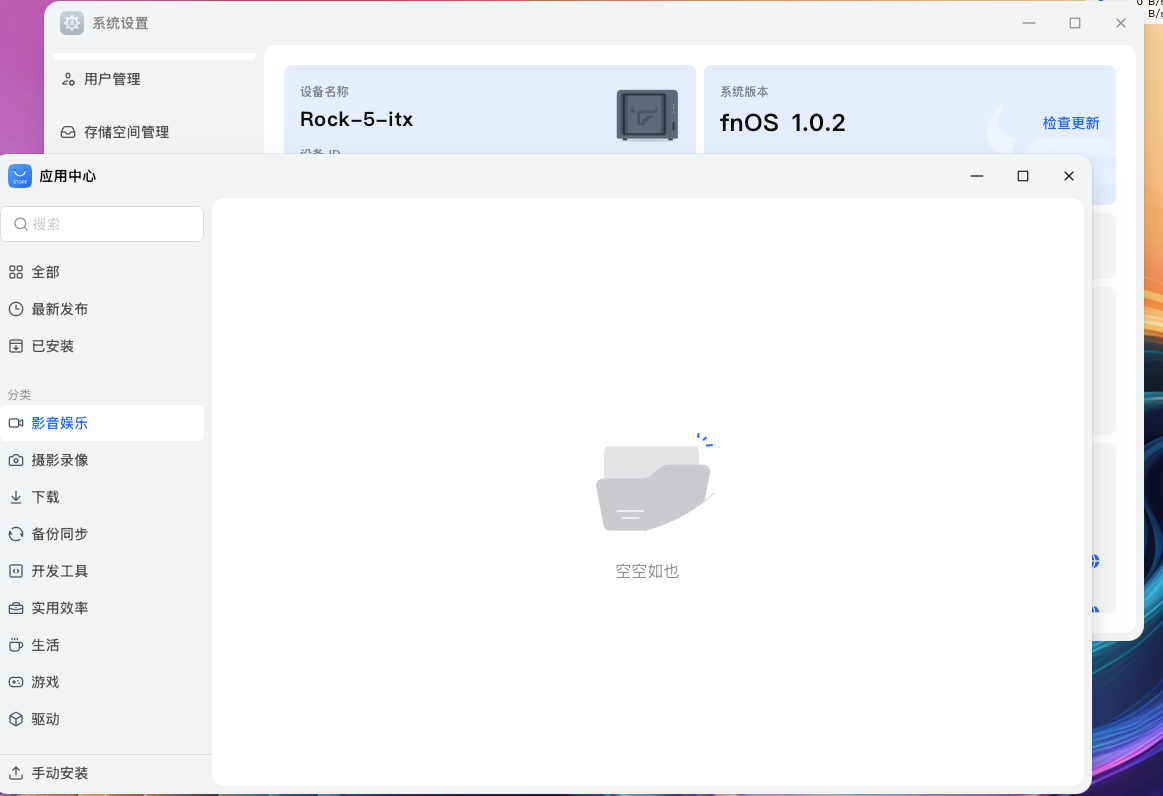The width and height of the screenshot is (1163, 796).
Task: Click the grid icon beside 全部
Action: pyautogui.click(x=16, y=272)
